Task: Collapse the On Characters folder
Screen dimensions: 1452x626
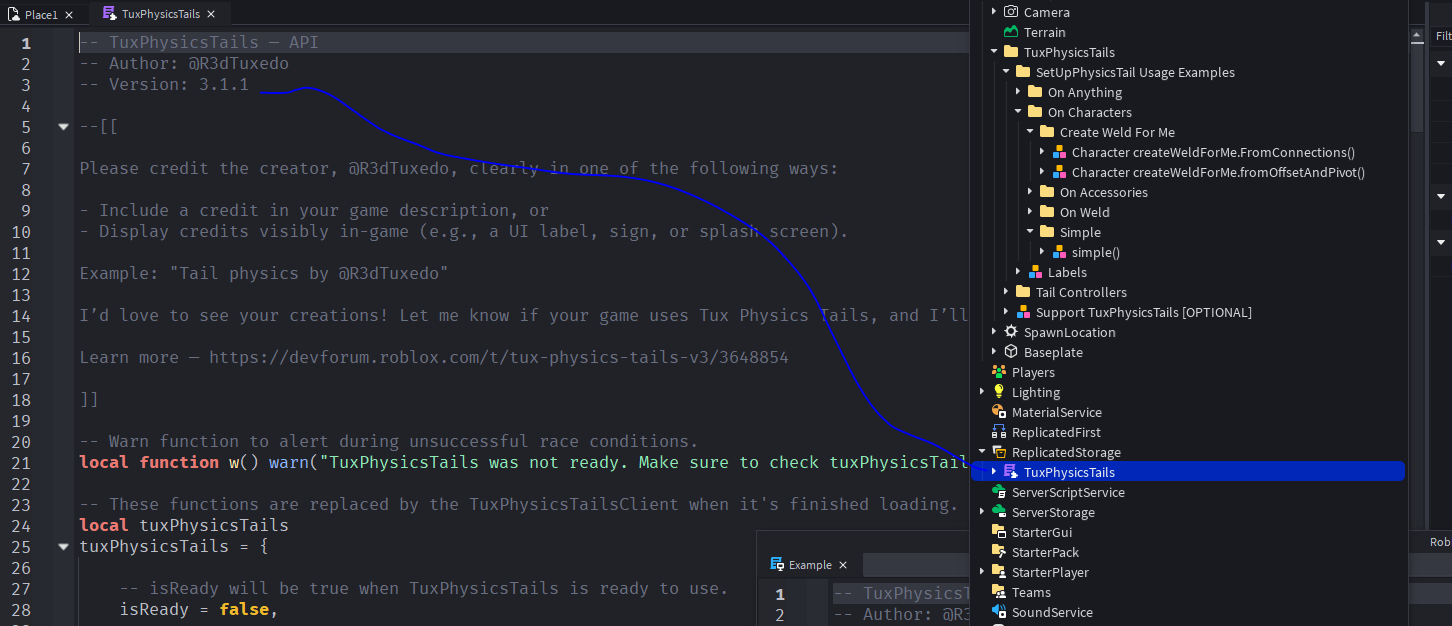Action: click(1018, 112)
